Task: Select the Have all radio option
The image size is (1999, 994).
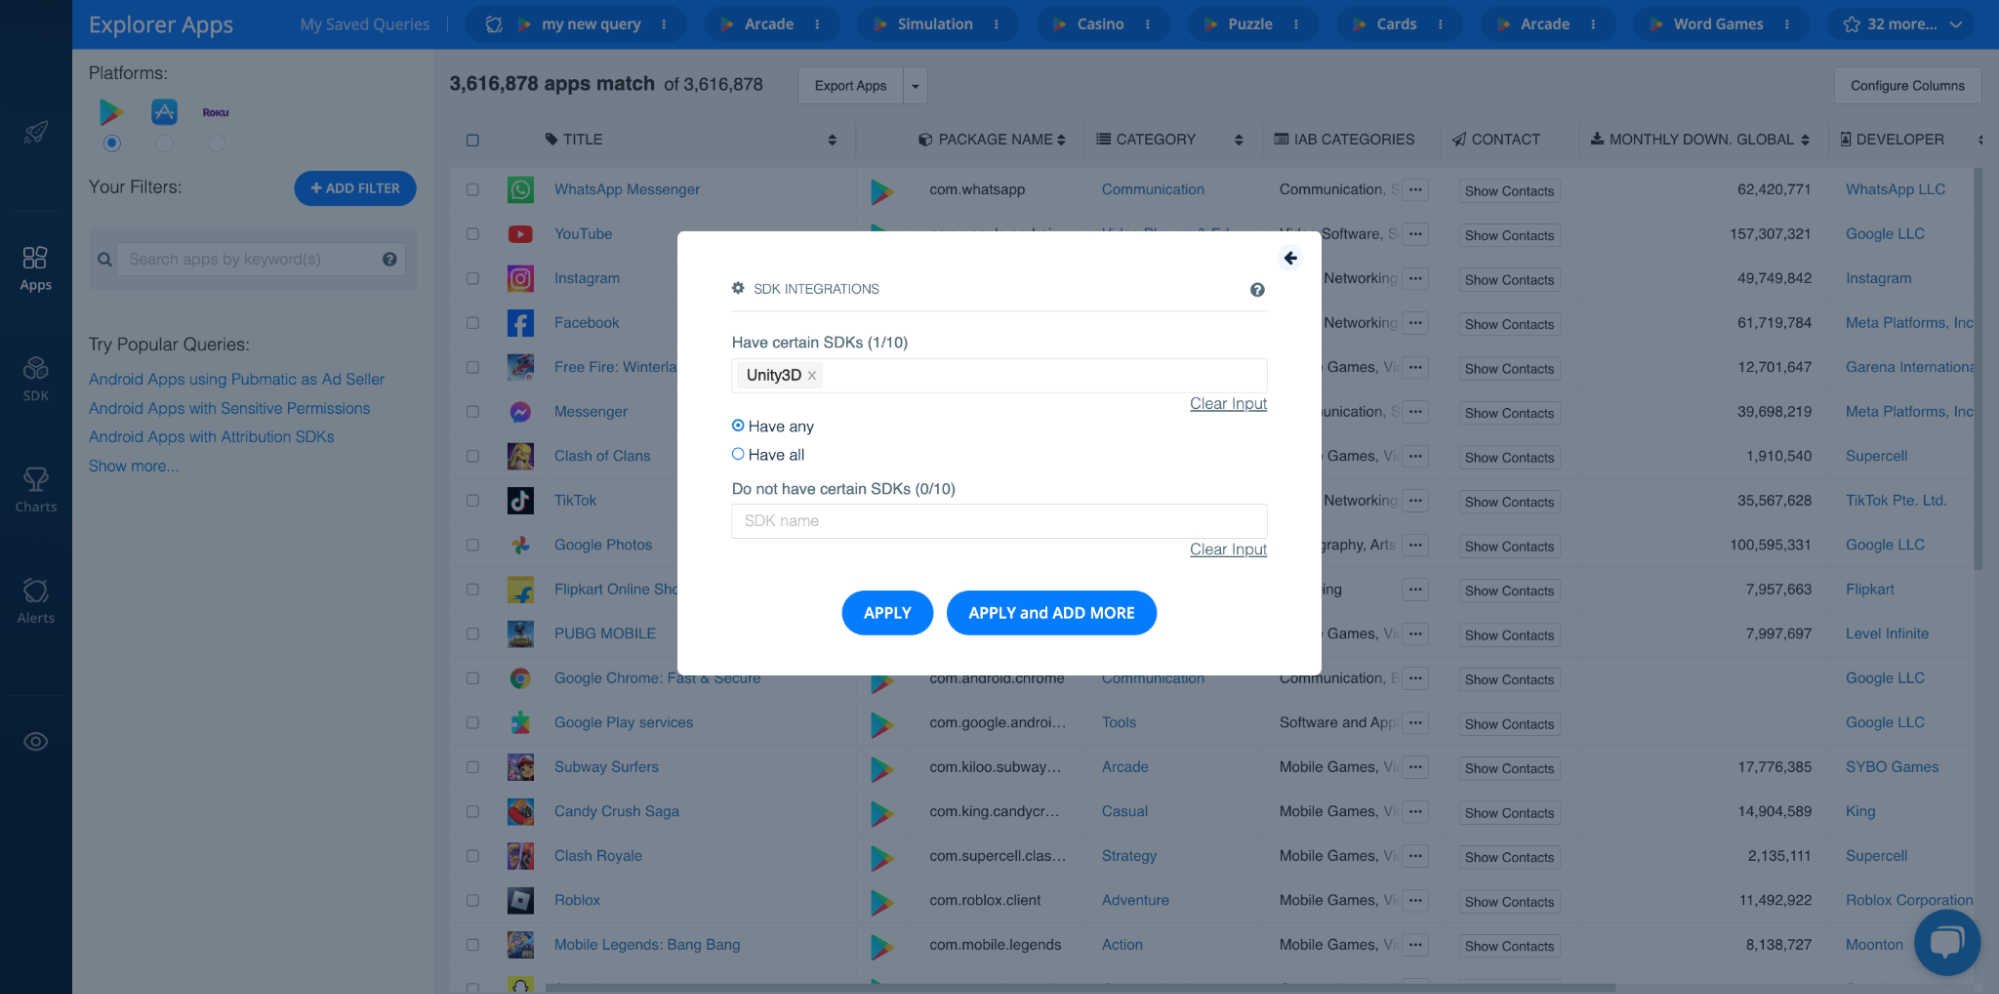Action: 738,454
